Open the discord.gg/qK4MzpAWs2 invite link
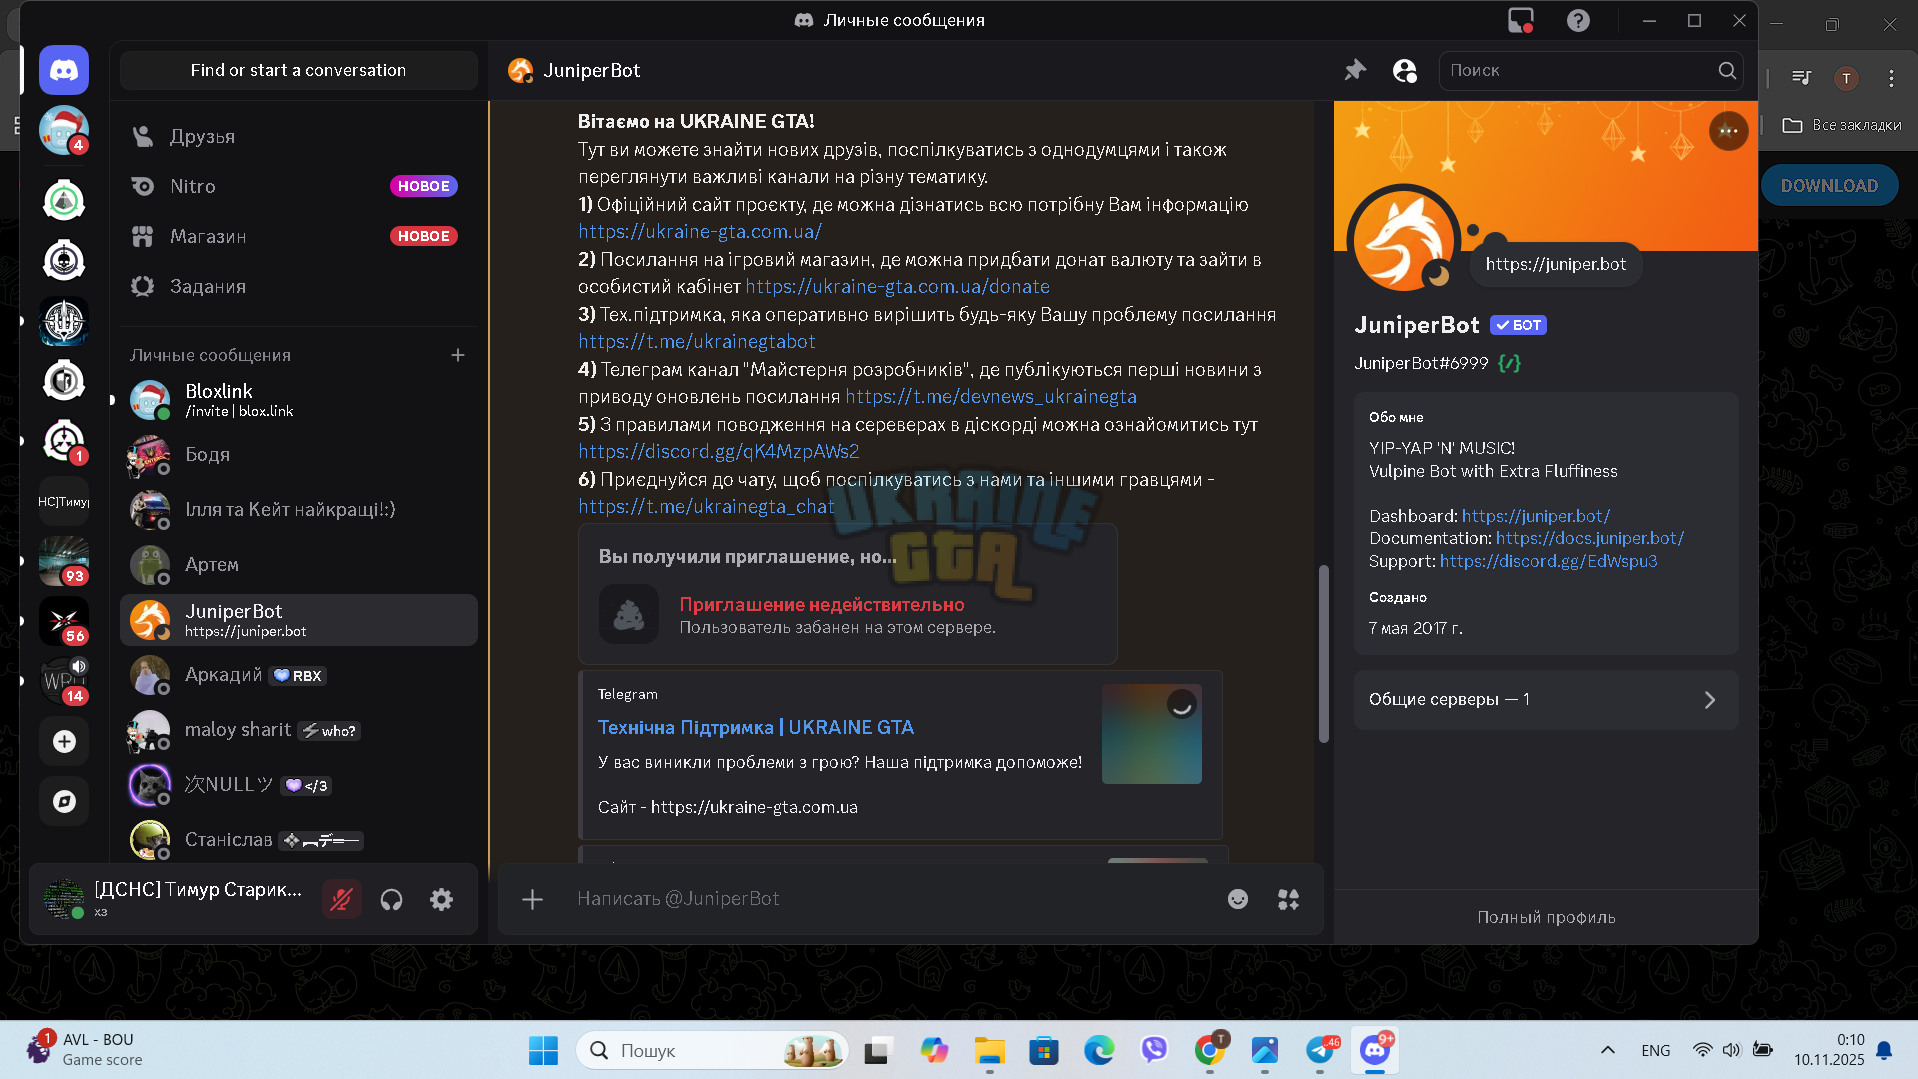Viewport: 1918px width, 1079px height. [718, 452]
